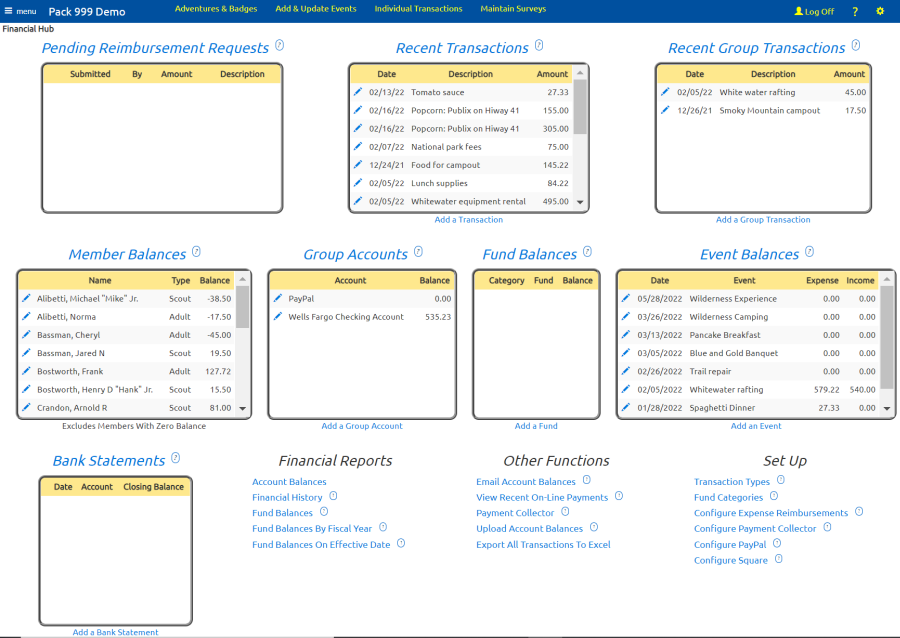
Task: Open Add & Update Events menu
Action: [x=316, y=9]
